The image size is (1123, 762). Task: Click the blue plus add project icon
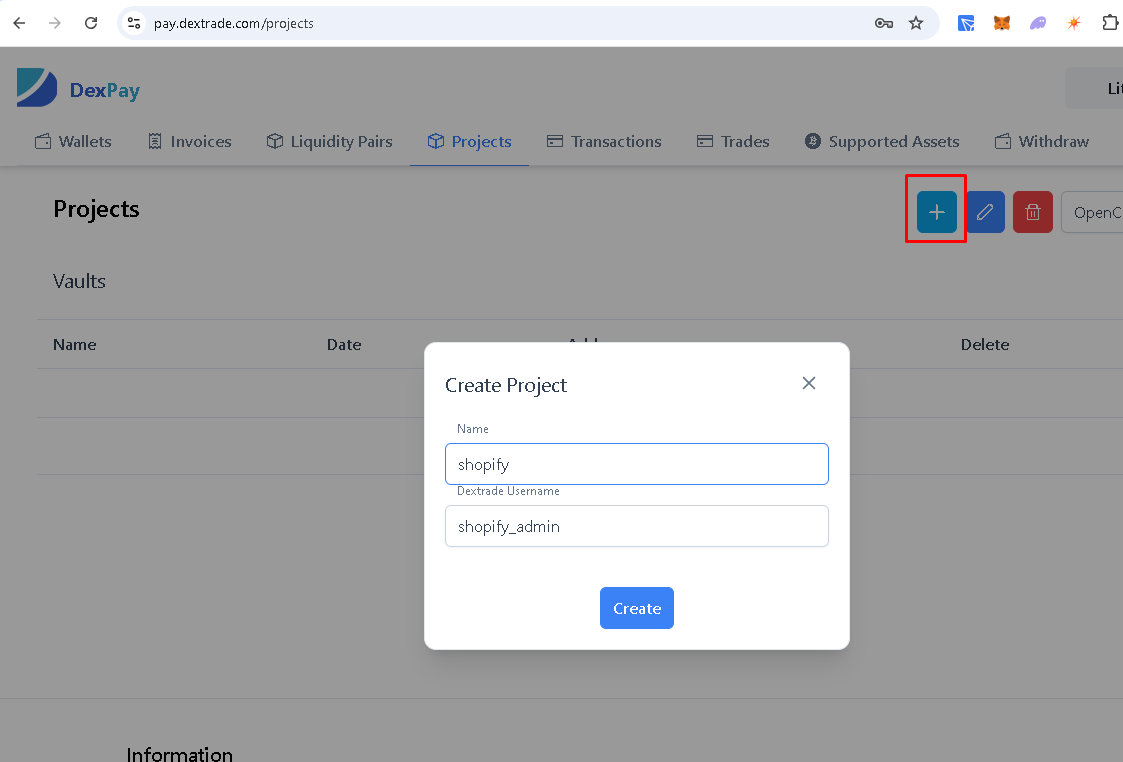936,212
